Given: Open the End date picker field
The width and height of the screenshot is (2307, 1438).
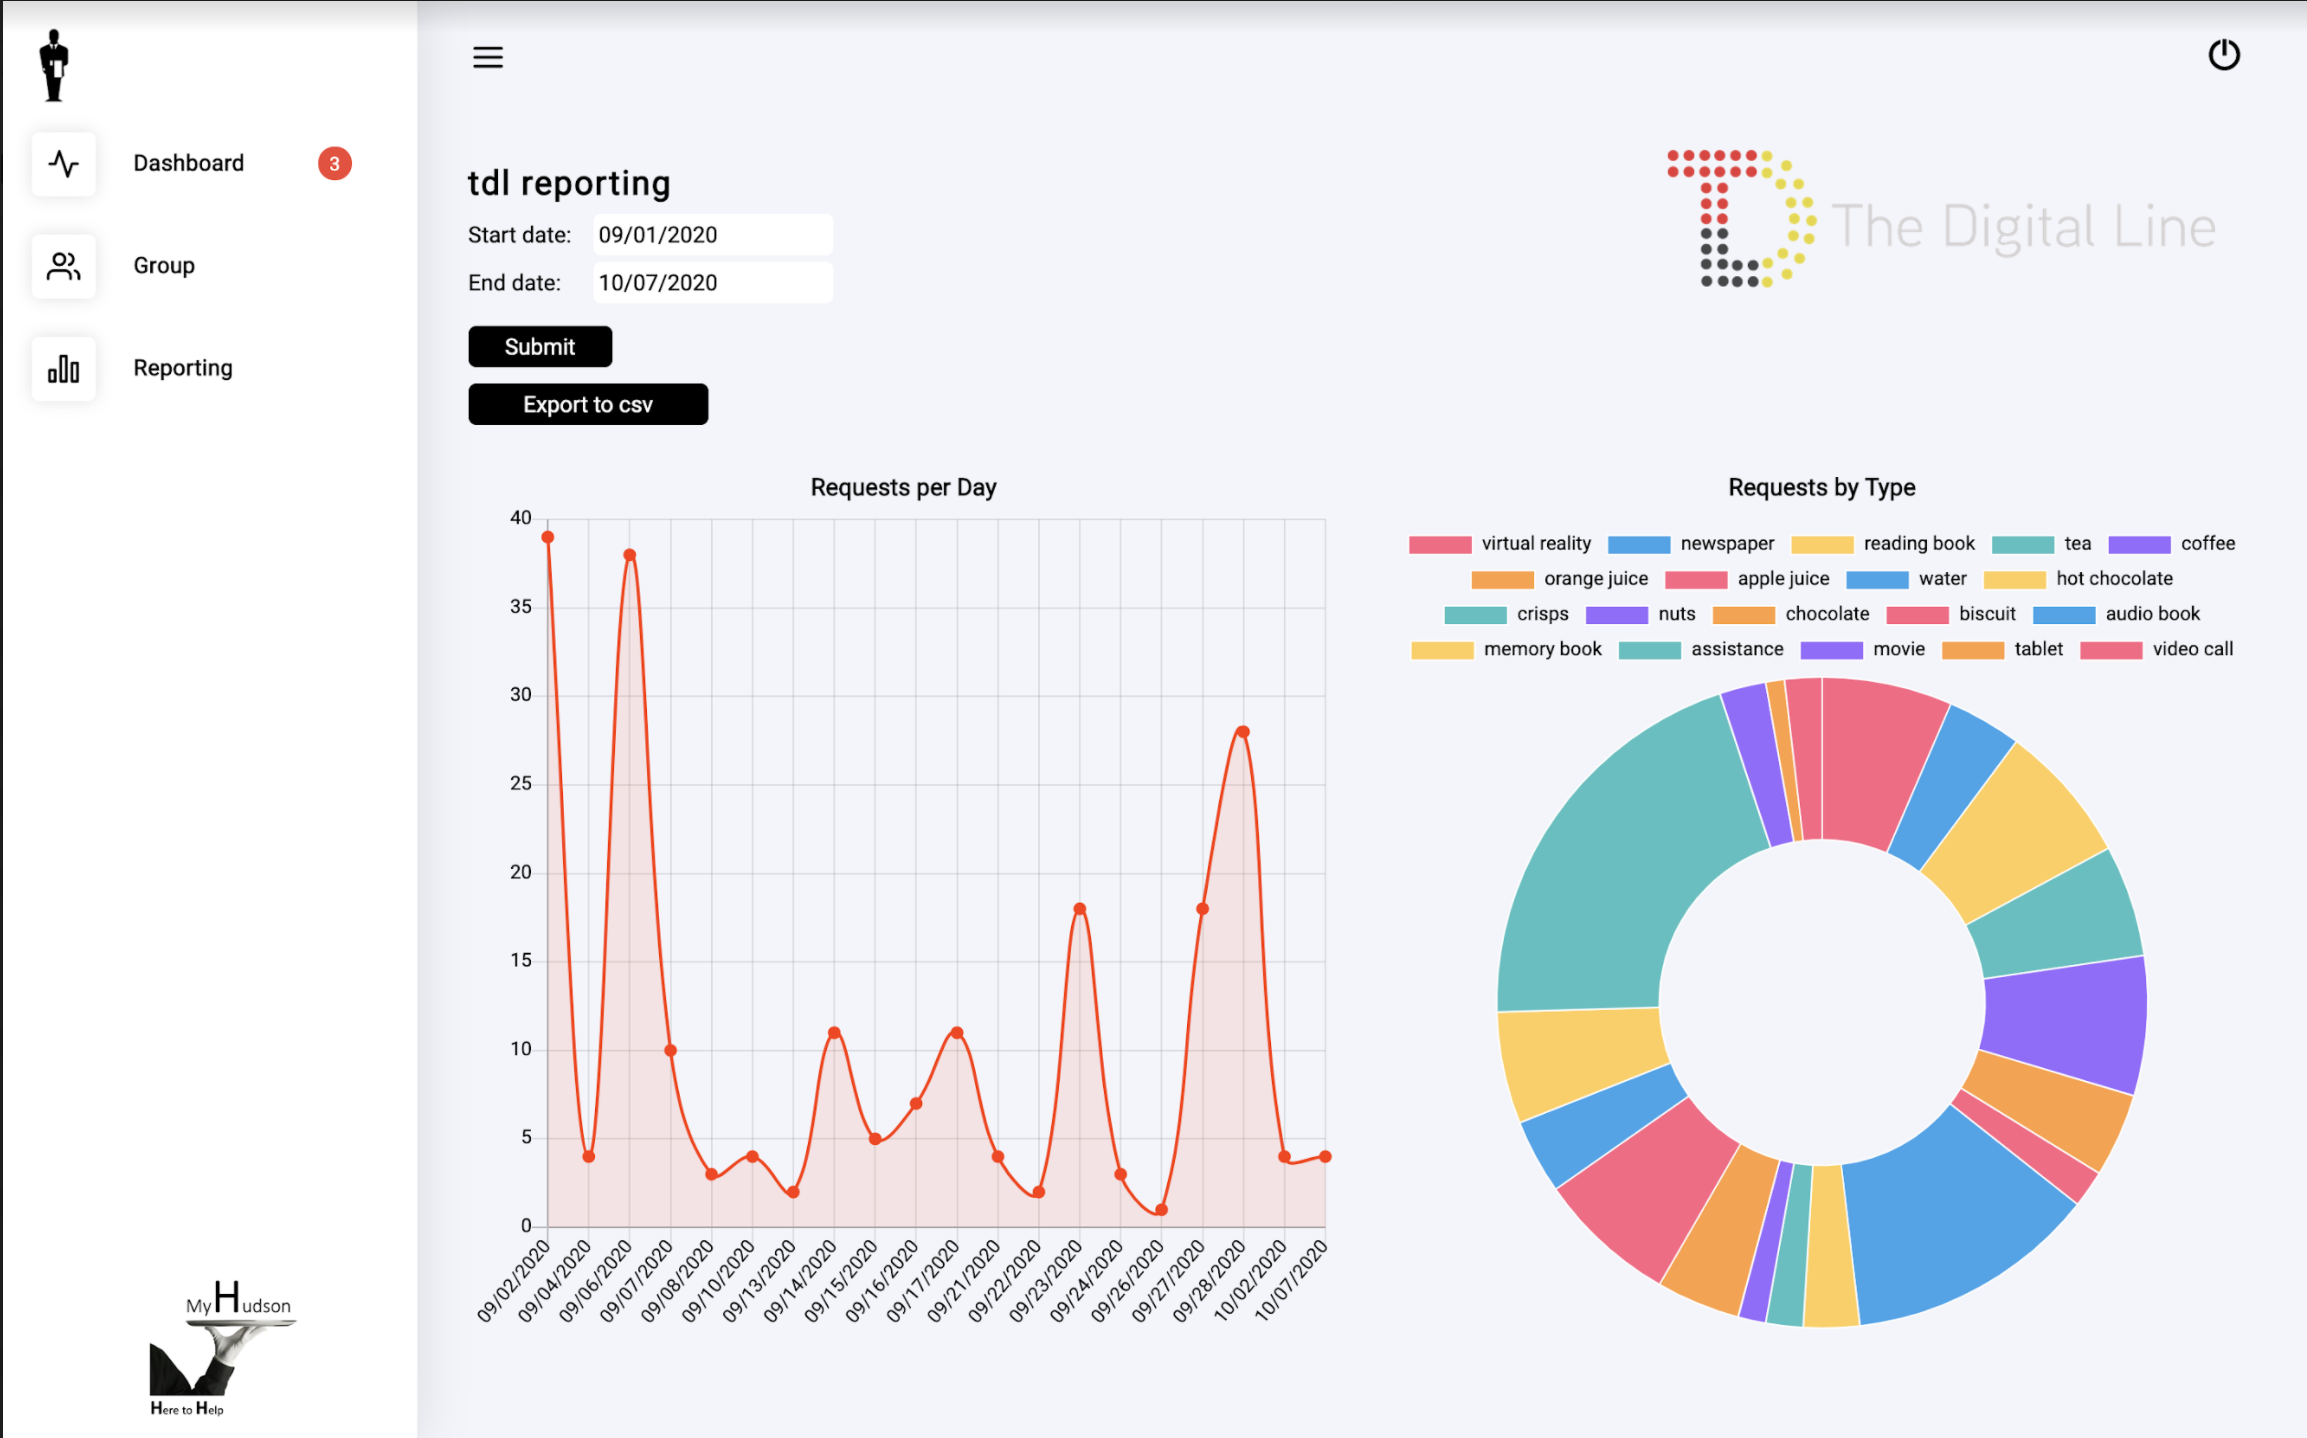Looking at the screenshot, I should click(x=712, y=283).
